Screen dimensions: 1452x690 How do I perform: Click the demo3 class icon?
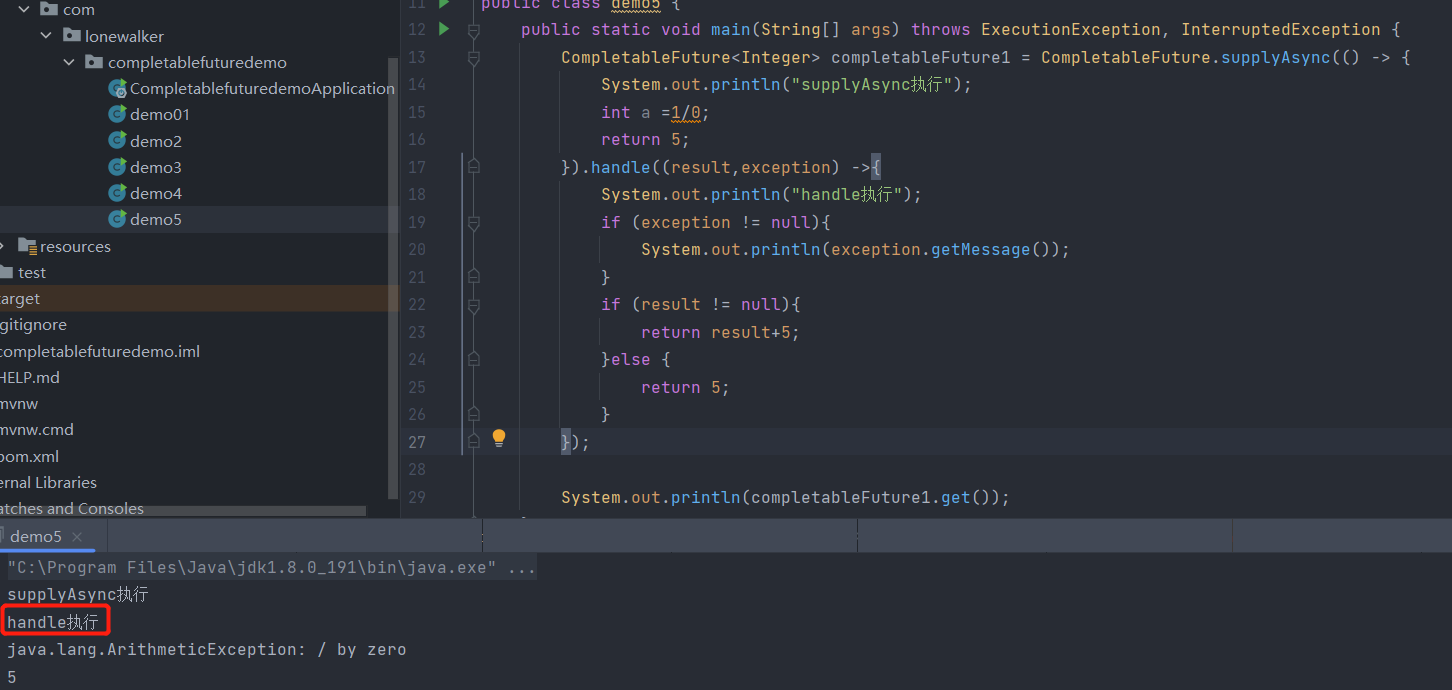tap(117, 166)
